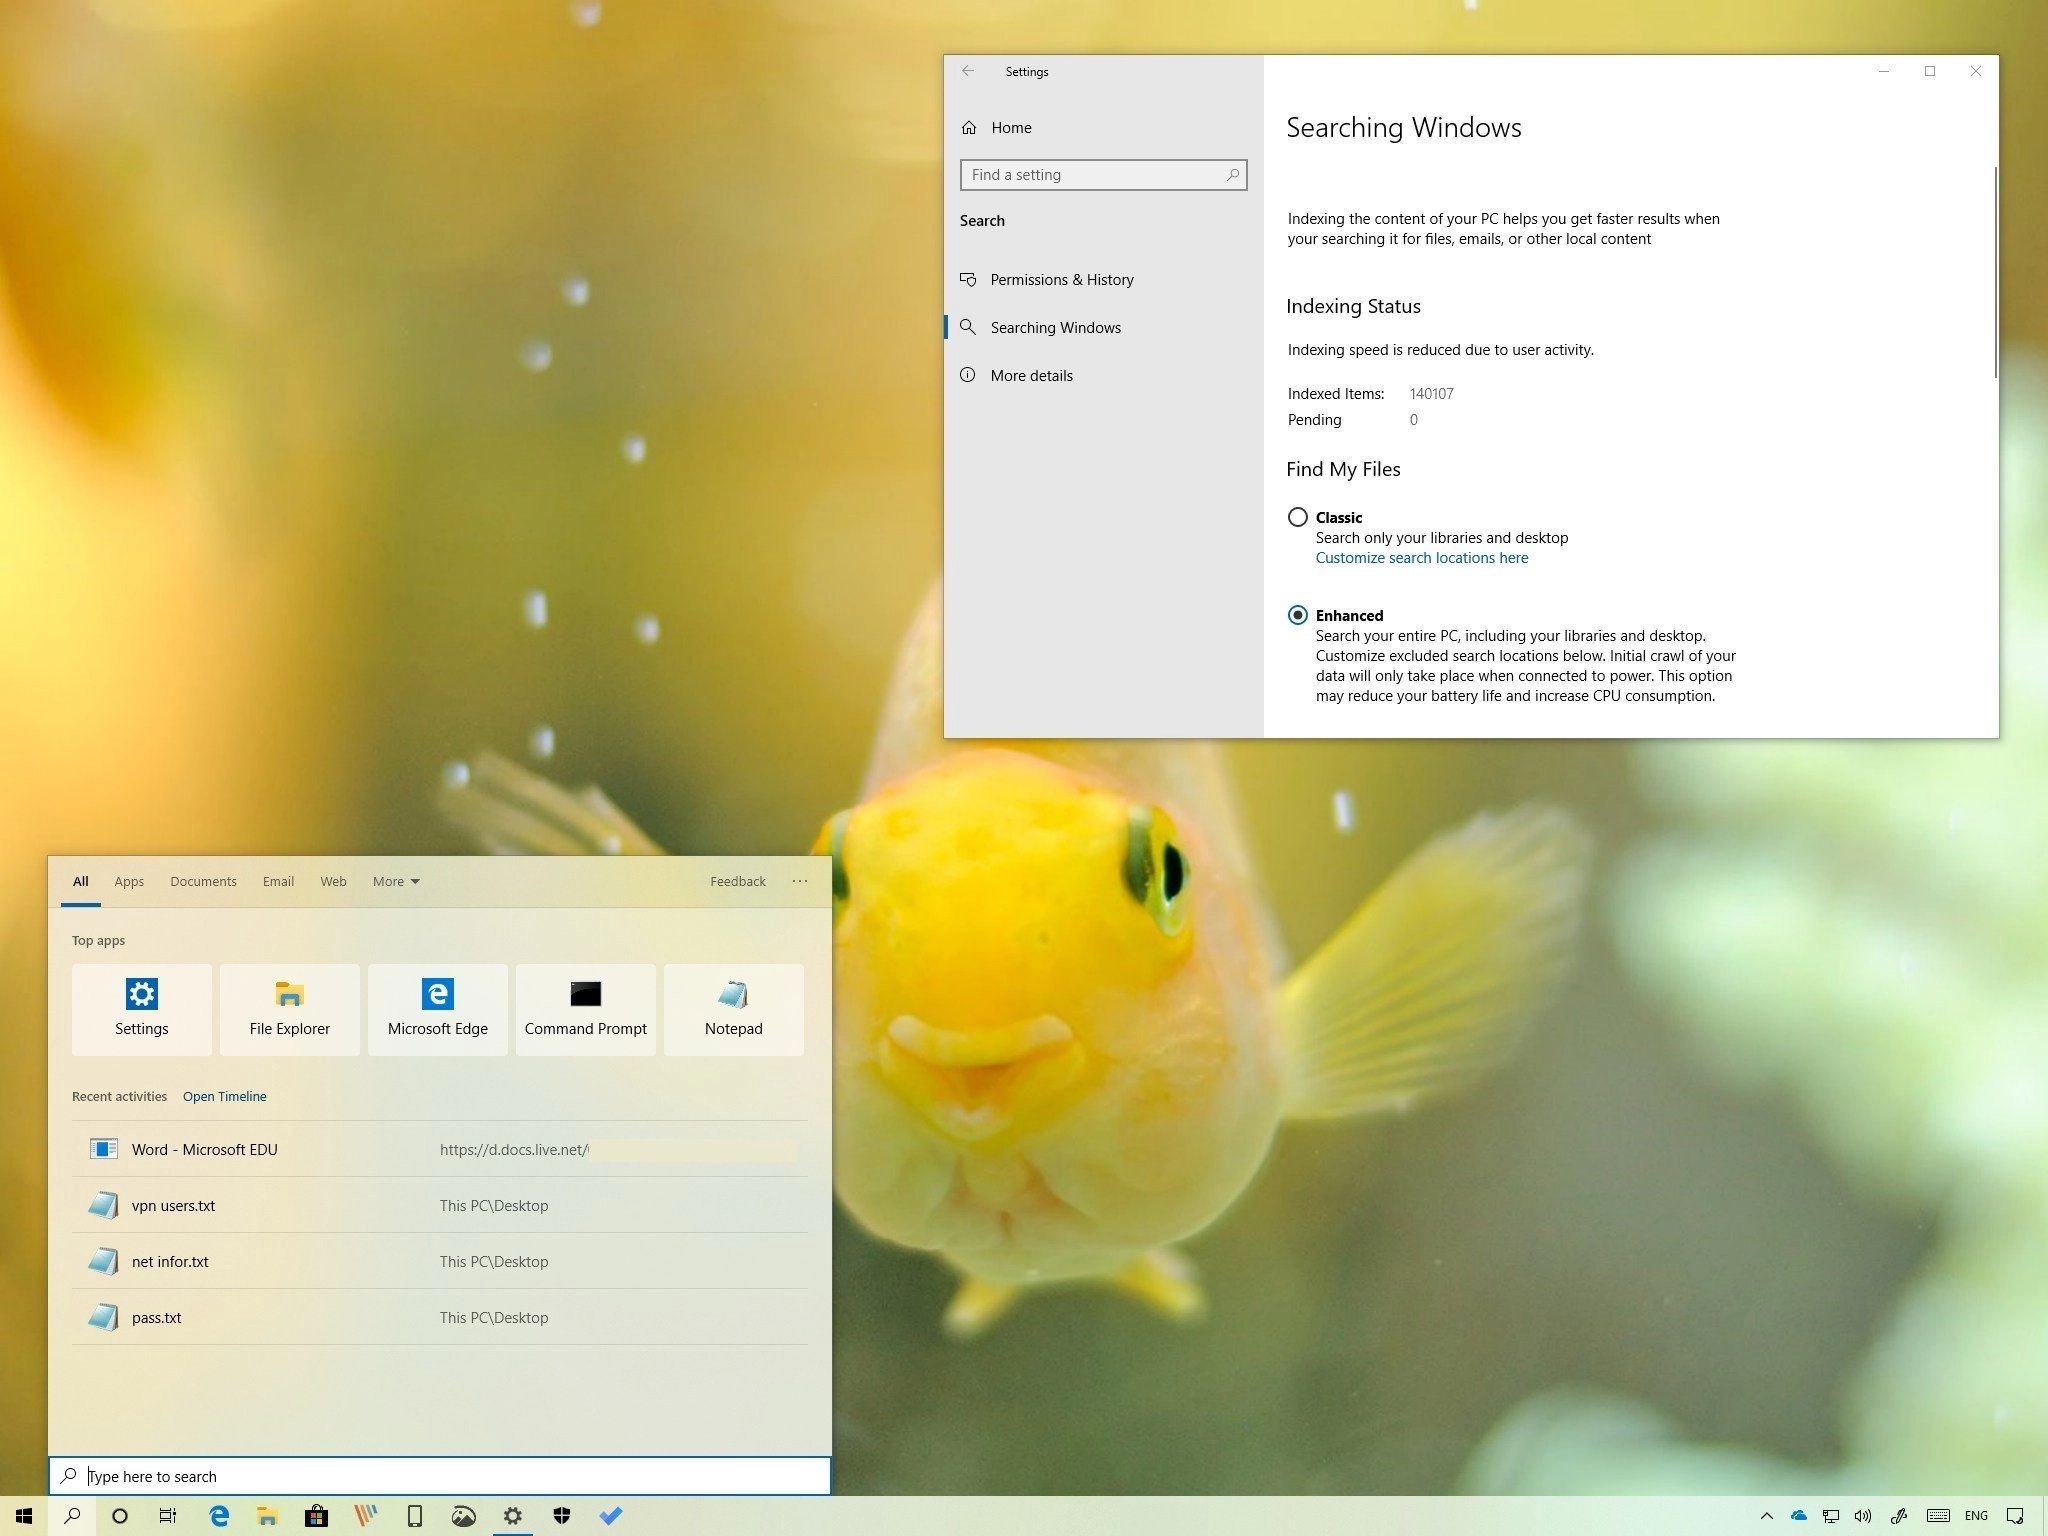Image resolution: width=2048 pixels, height=1536 pixels.
Task: Expand the More dropdown in search filters
Action: click(x=396, y=881)
